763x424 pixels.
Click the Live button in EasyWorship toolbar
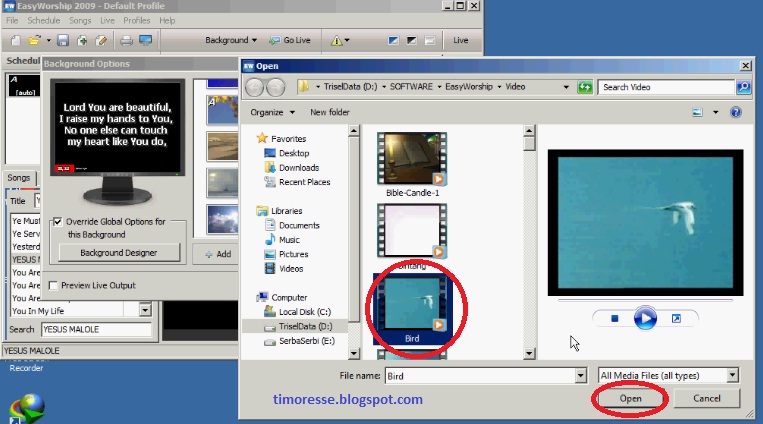460,40
